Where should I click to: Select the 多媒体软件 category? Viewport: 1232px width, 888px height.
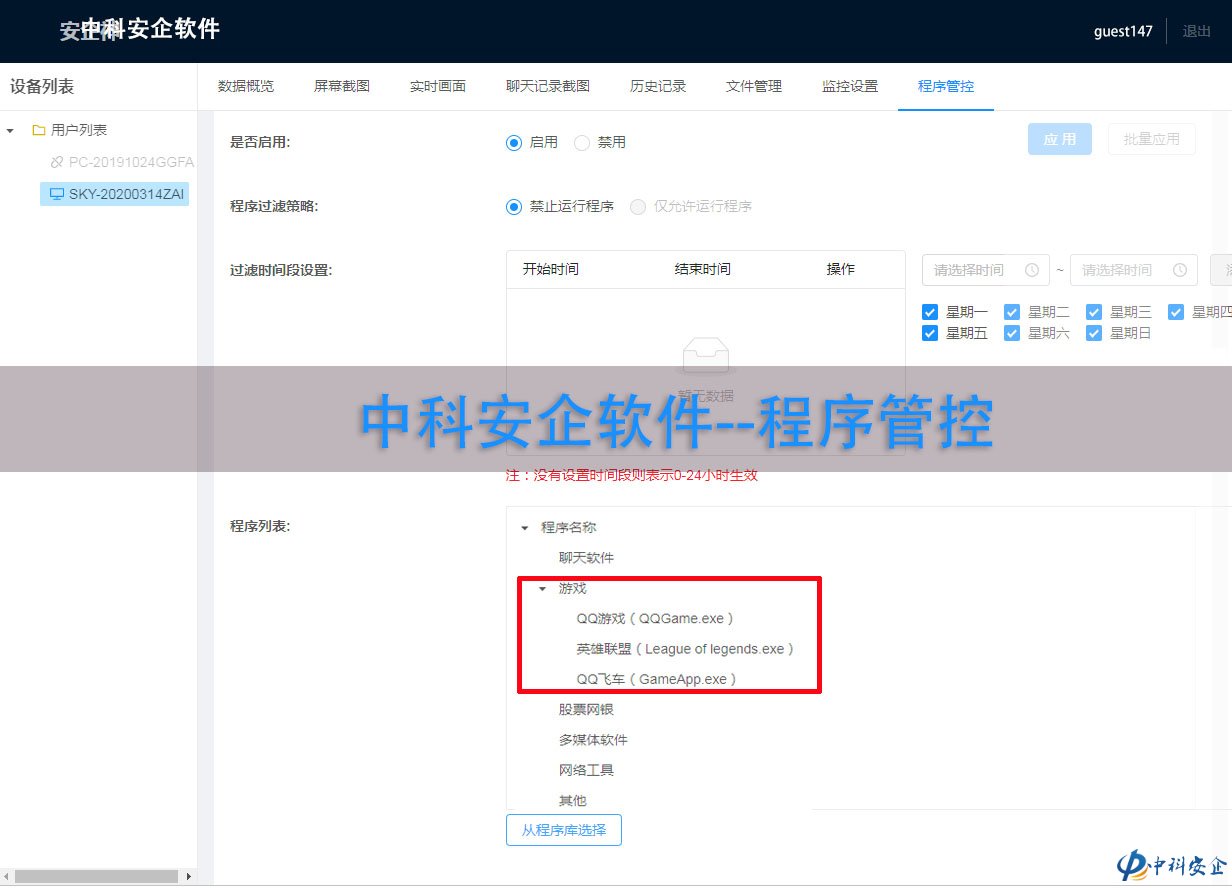(x=593, y=740)
